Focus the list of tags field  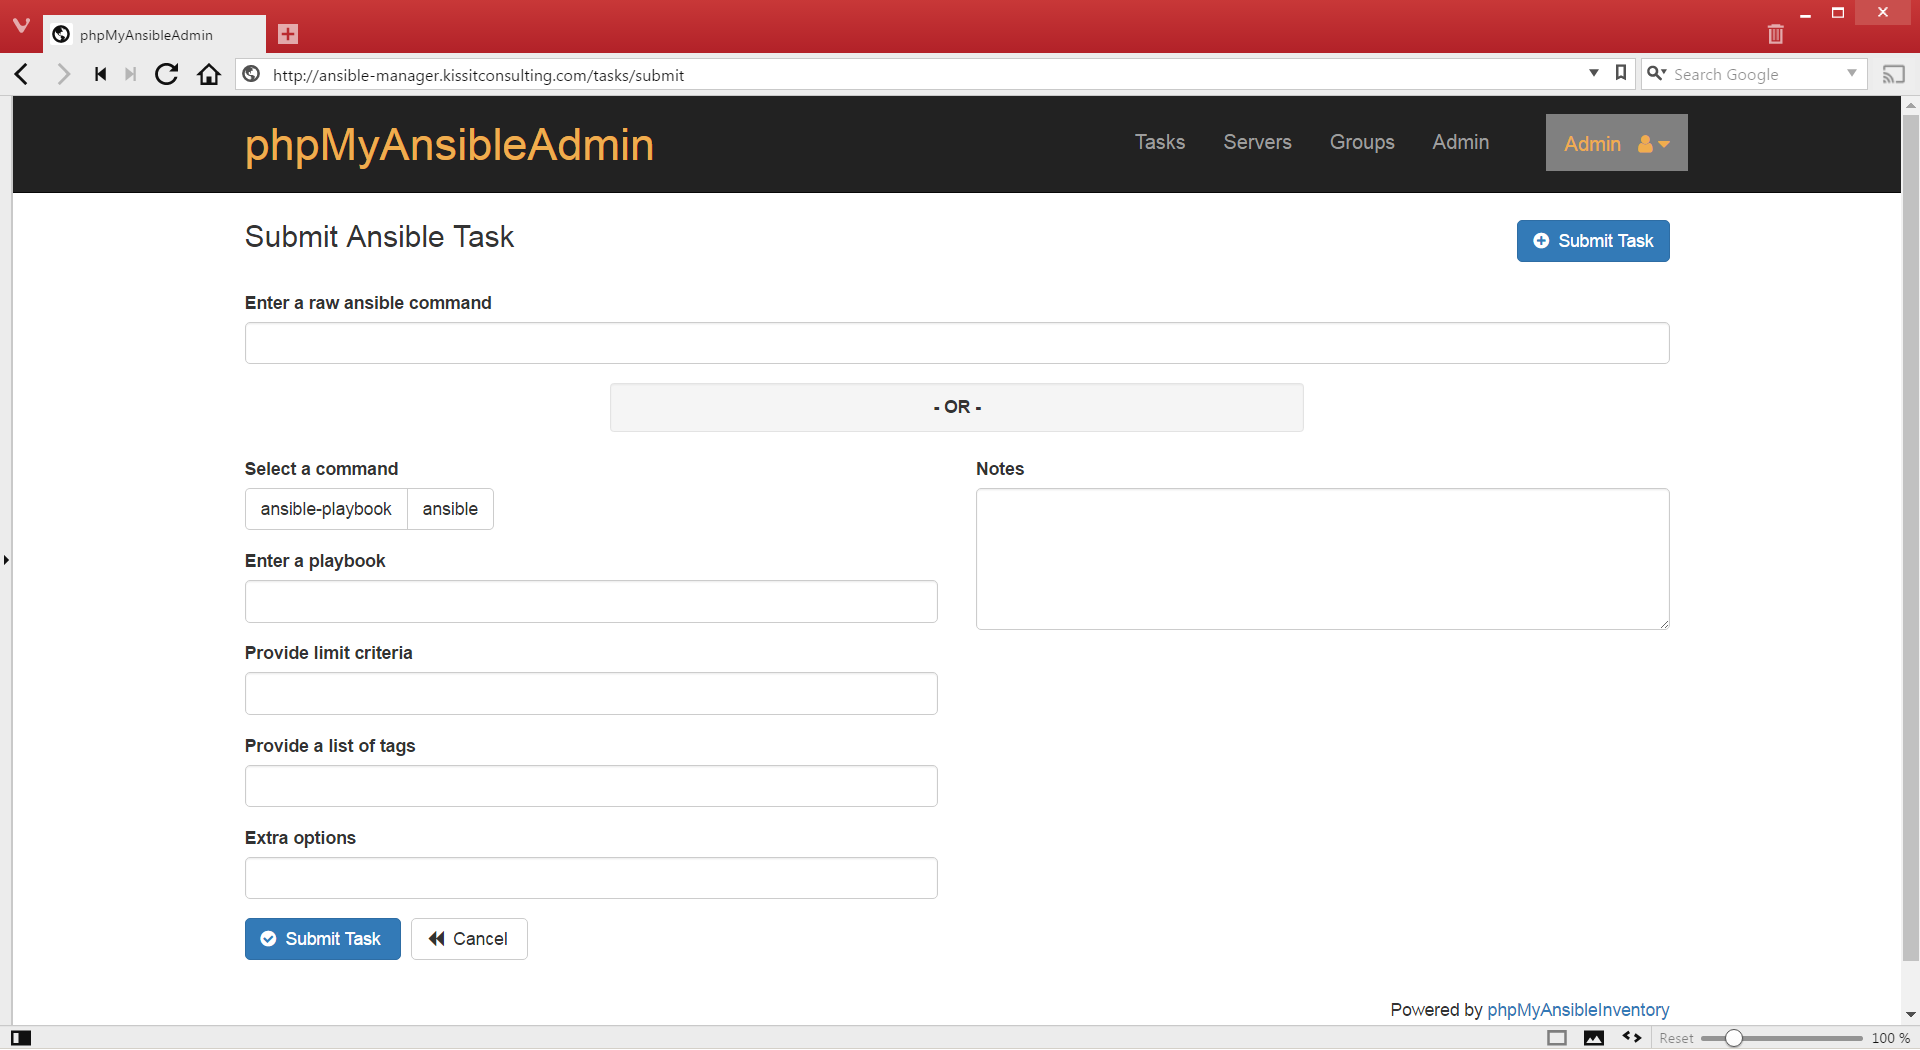591,786
